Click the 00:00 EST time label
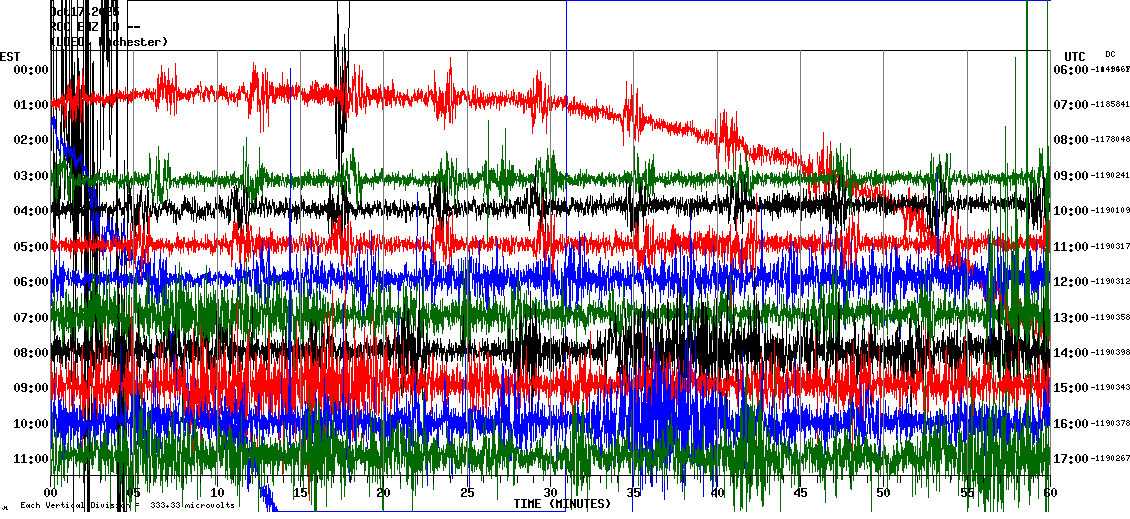1130x519 pixels. (x=31, y=69)
